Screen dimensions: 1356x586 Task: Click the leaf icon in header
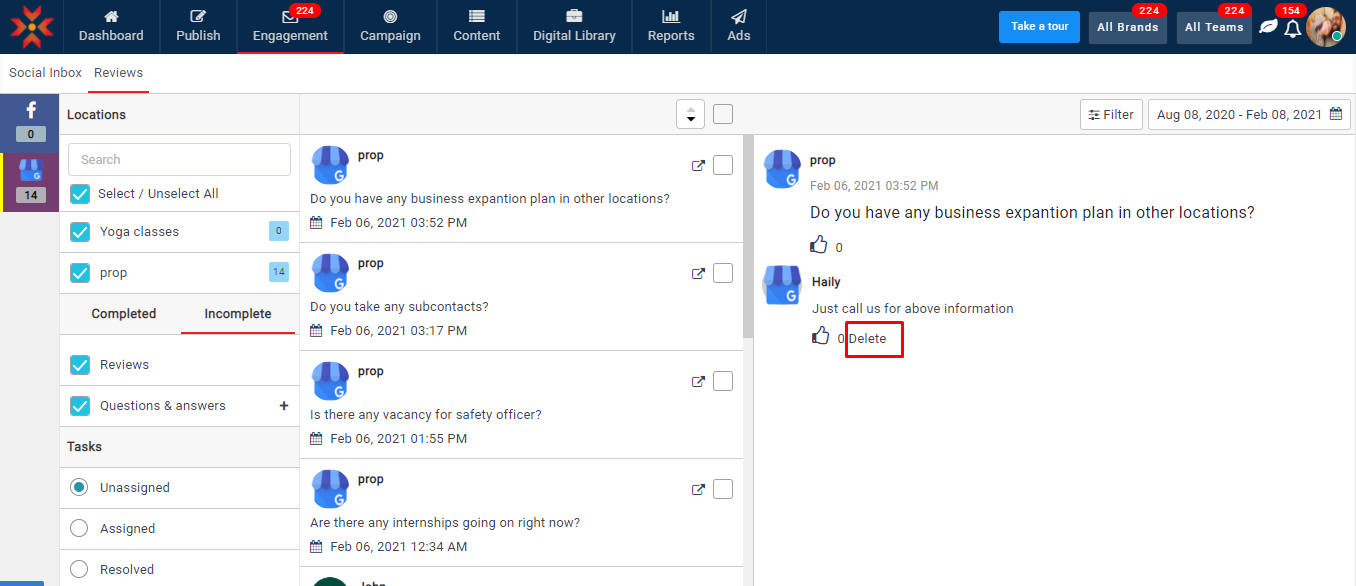[x=1268, y=27]
